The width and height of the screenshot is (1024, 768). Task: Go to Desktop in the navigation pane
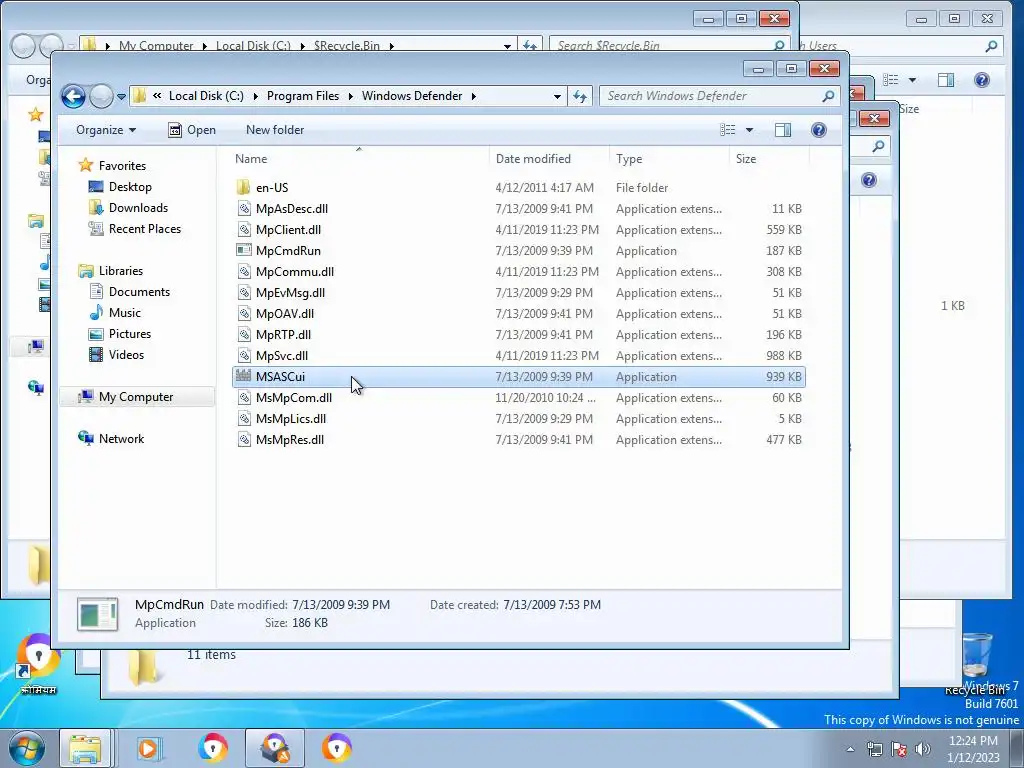click(130, 187)
